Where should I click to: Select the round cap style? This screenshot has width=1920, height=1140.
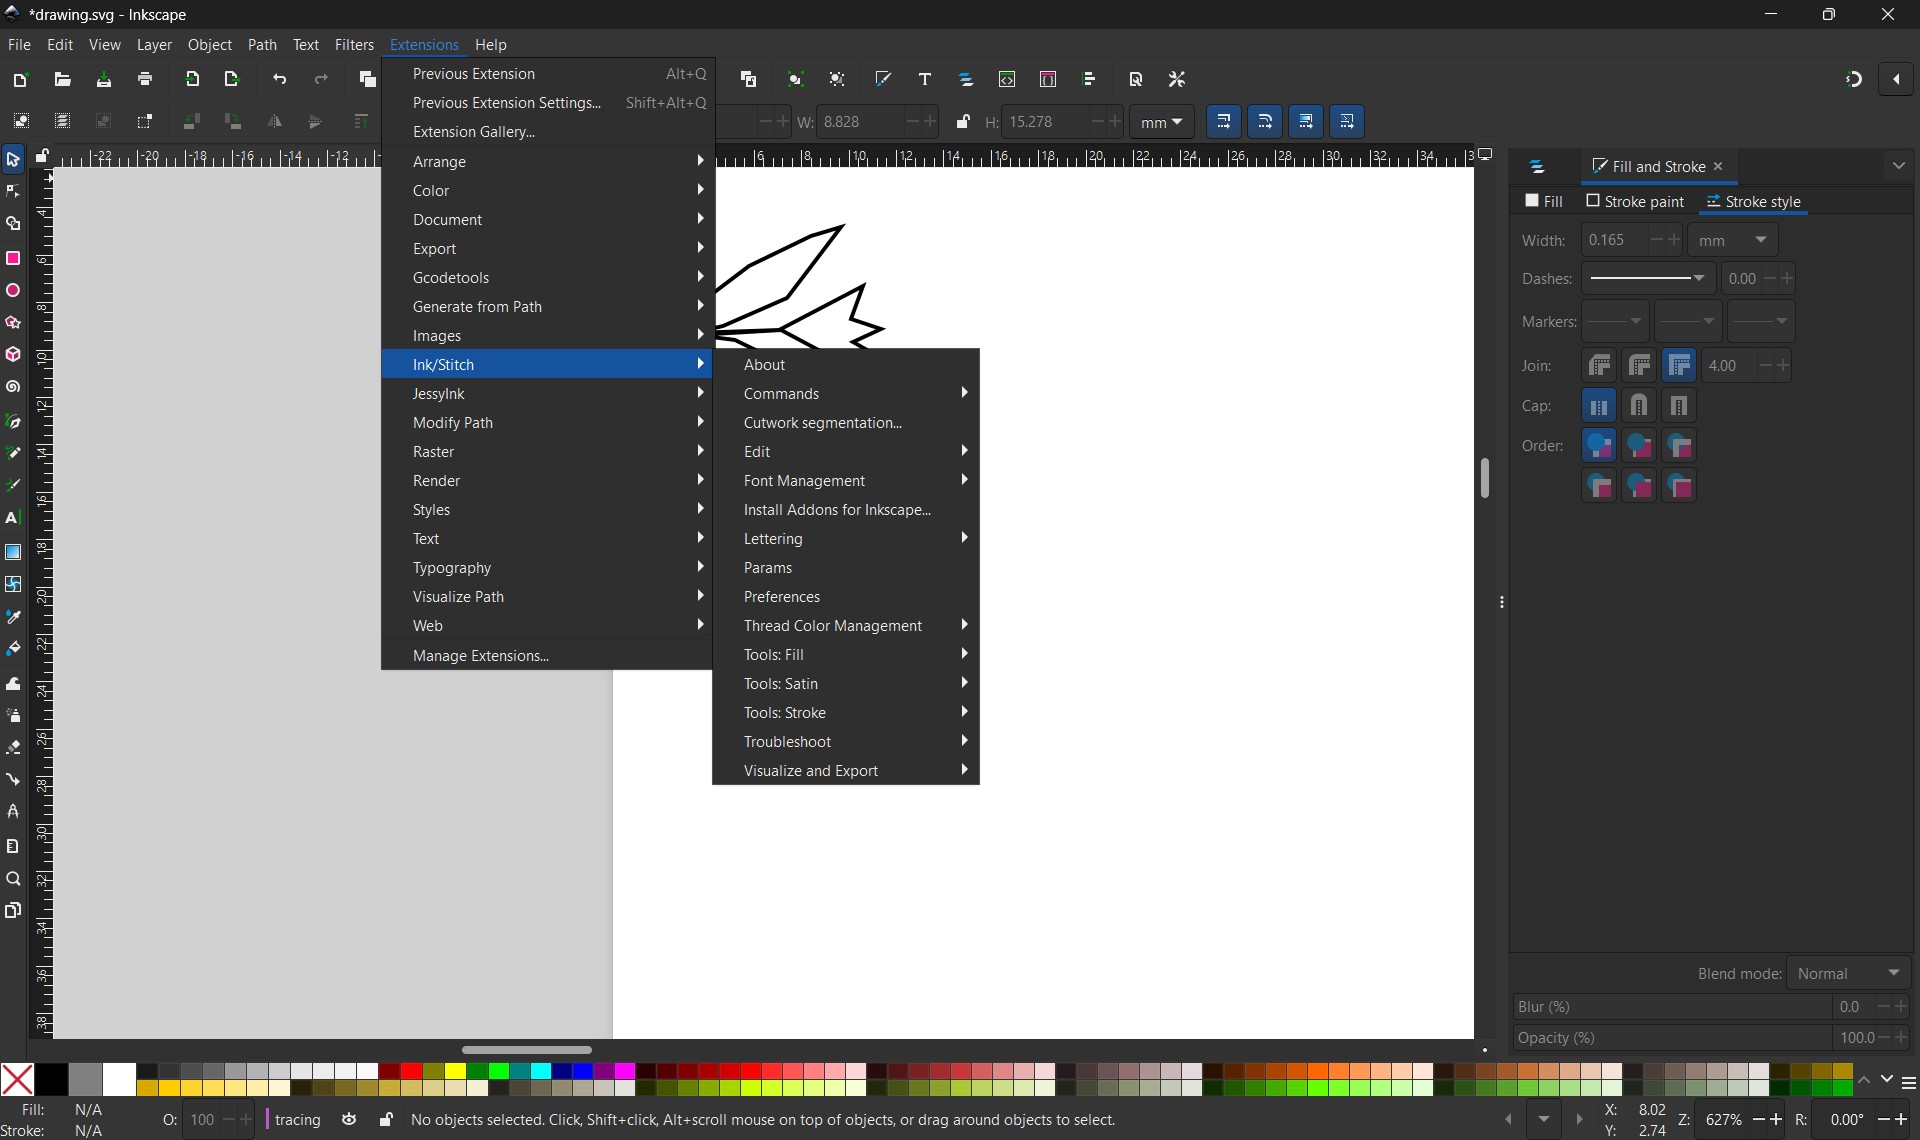pyautogui.click(x=1639, y=406)
